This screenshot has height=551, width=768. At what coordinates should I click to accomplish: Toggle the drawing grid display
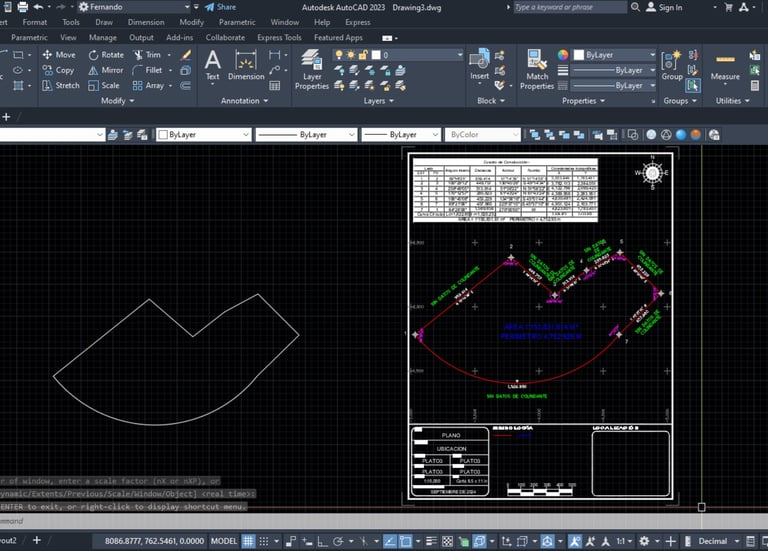(248, 541)
